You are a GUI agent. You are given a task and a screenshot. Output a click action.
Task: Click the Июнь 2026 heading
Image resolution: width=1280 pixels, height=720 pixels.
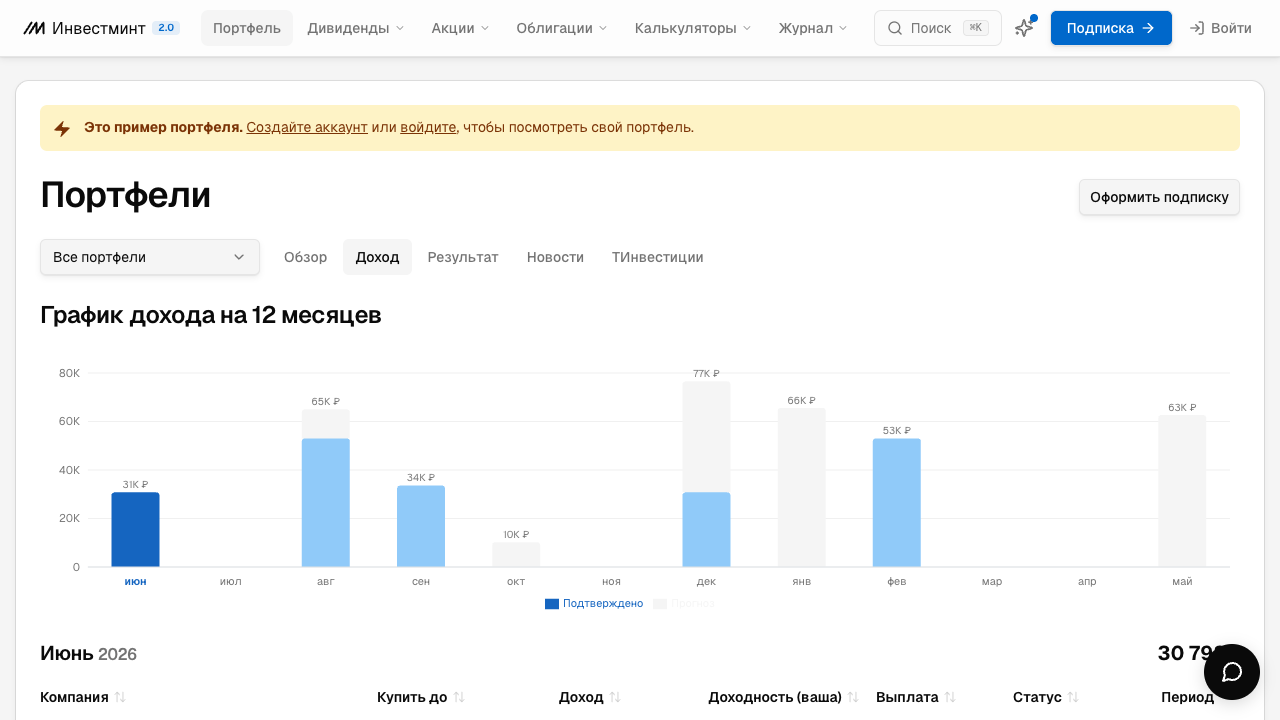[88, 654]
